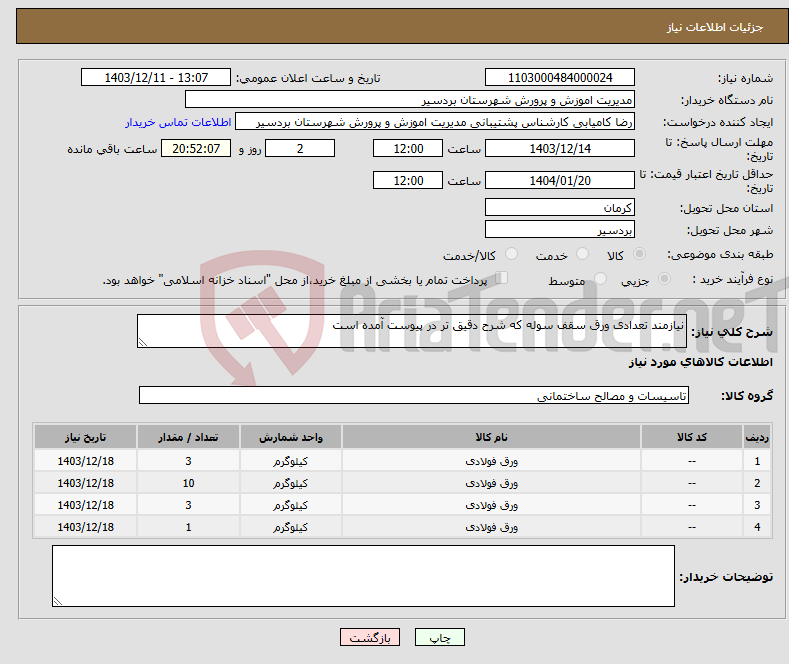This screenshot has width=789, height=664.
Task: Select the خدمت radio button
Action: pyautogui.click(x=582, y=254)
